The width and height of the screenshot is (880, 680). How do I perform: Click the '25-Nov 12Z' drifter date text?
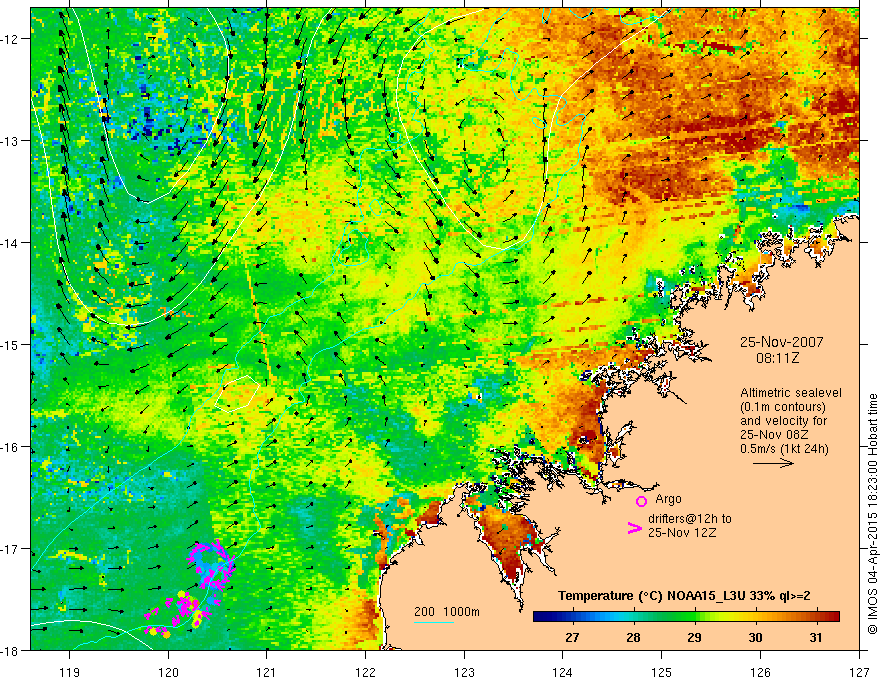pos(682,533)
